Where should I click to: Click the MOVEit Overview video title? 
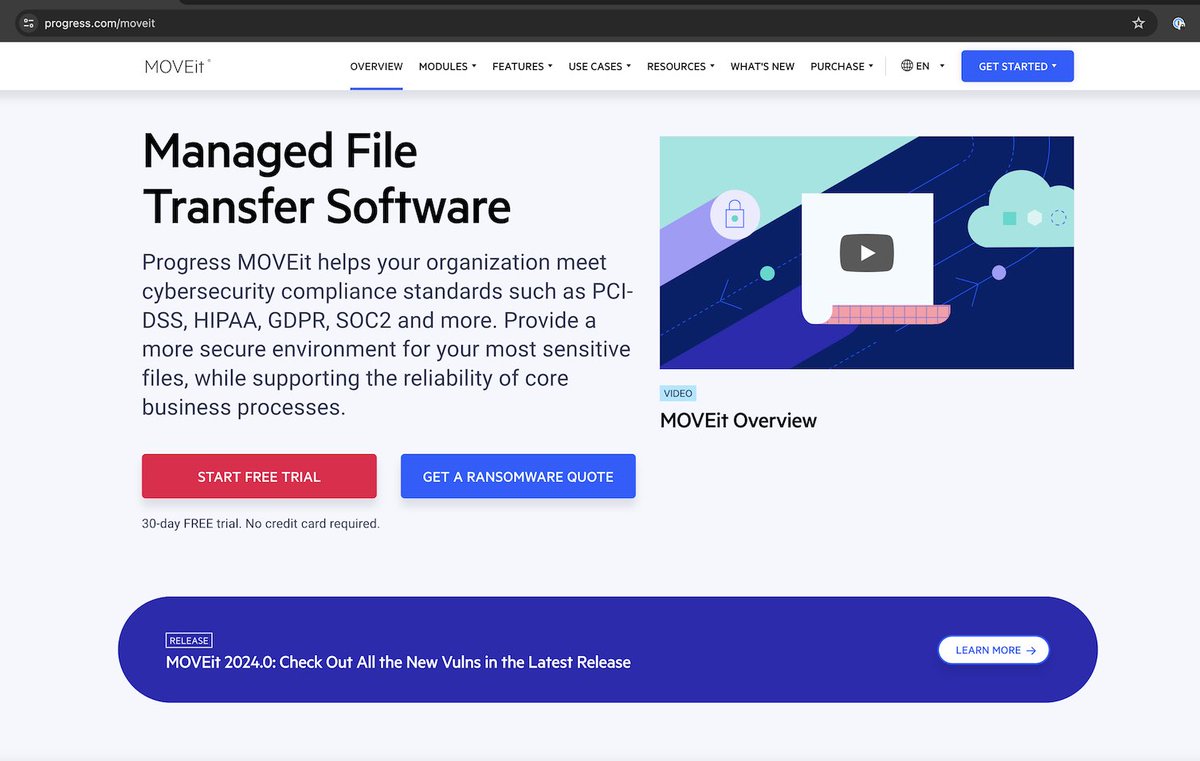738,420
